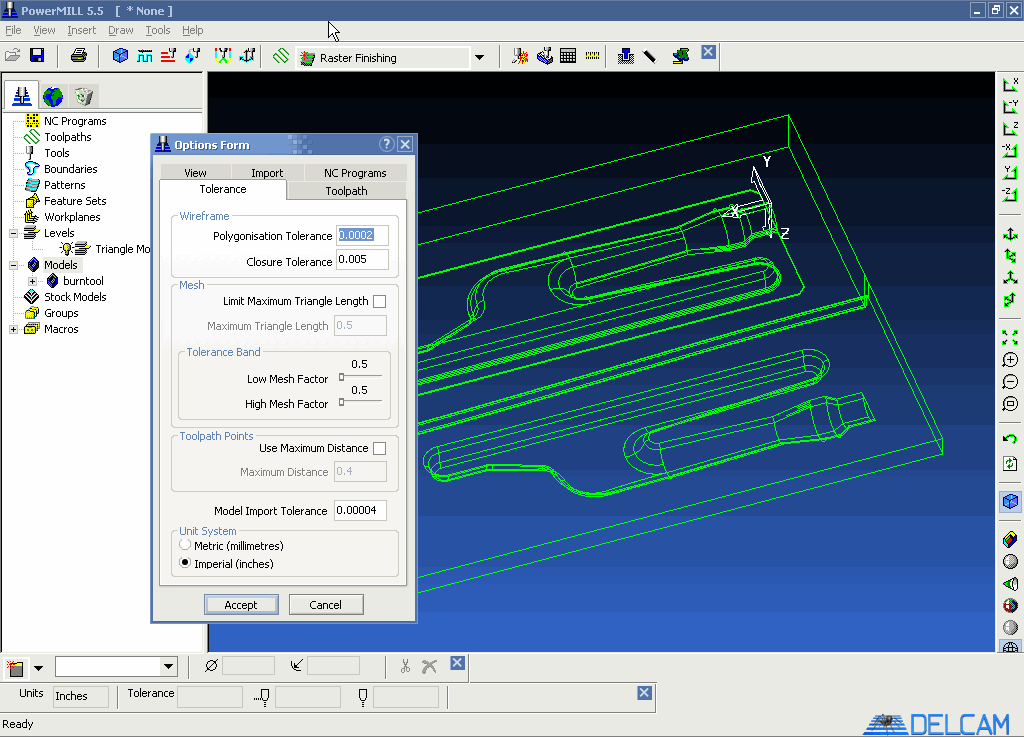This screenshot has height=738, width=1024.
Task: Toggle the block display cube icon
Action: [1010, 502]
